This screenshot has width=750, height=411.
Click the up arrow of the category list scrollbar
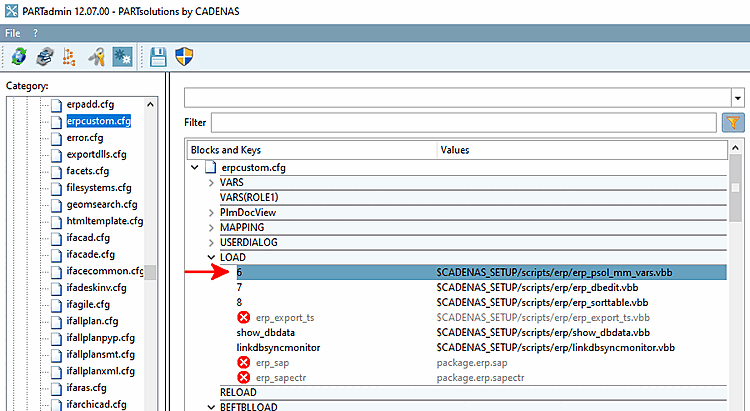[x=150, y=104]
